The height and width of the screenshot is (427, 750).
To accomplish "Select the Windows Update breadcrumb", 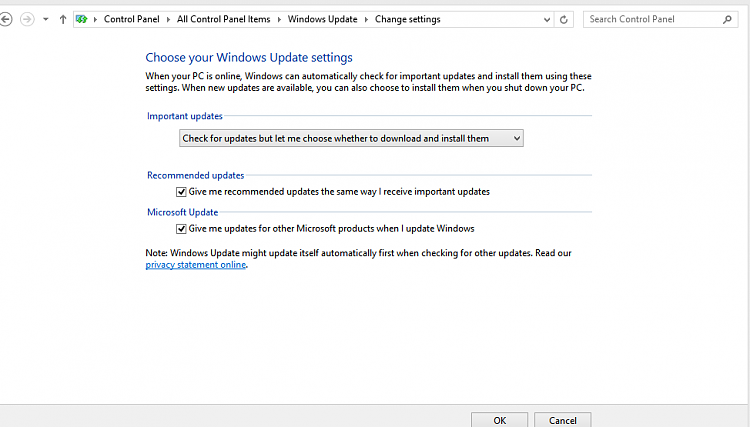I will pyautogui.click(x=322, y=19).
